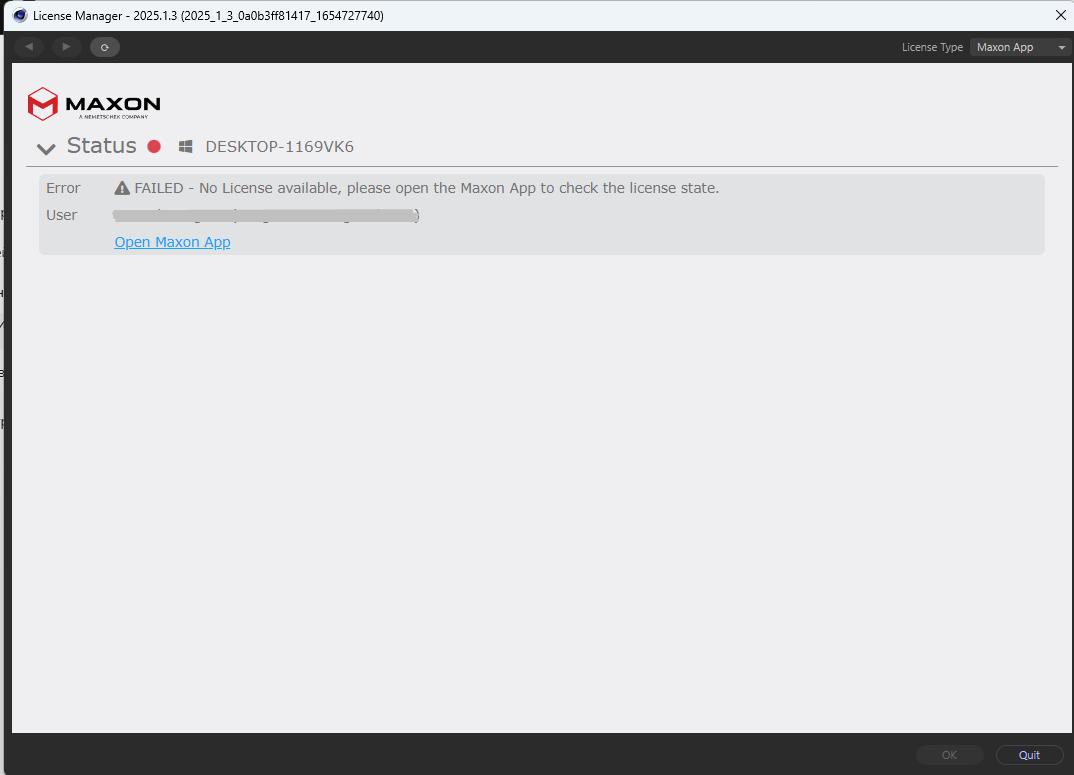1074x775 pixels.
Task: Click the Status heading
Action: pyautogui.click(x=101, y=145)
